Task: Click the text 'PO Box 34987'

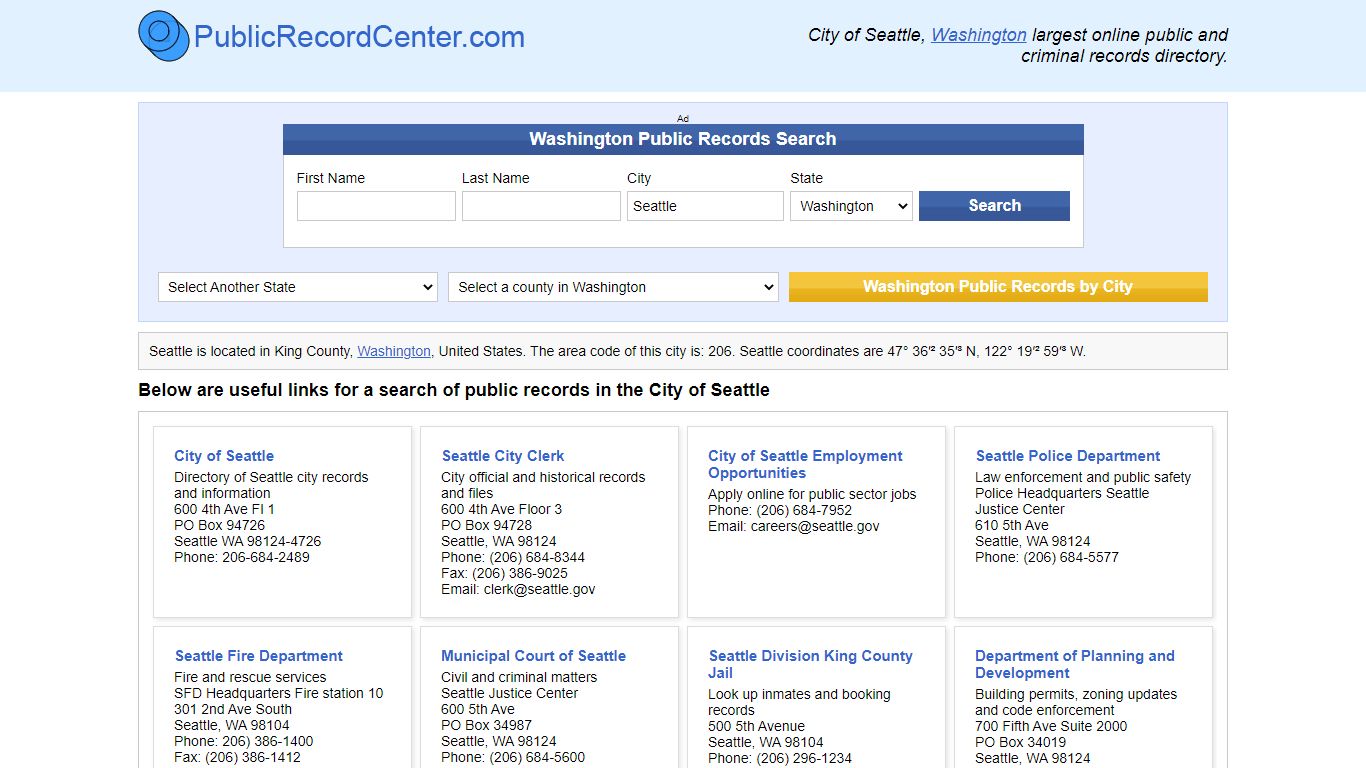Action: [487, 725]
